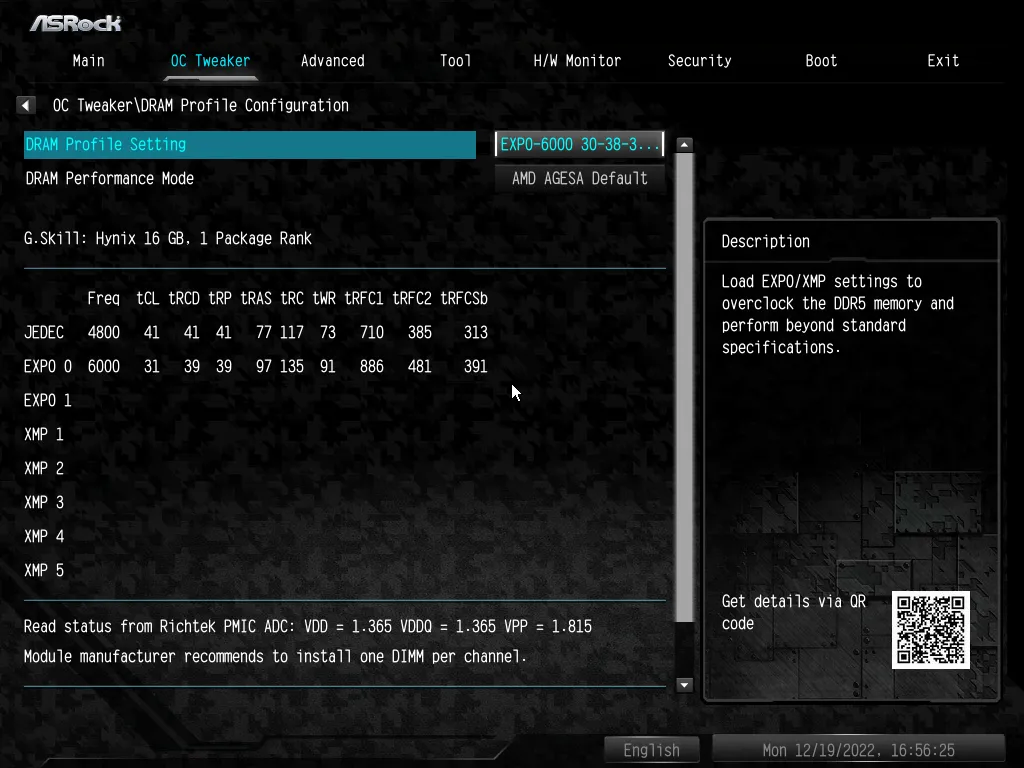Image resolution: width=1024 pixels, height=768 pixels.
Task: Click the XMP 3 row label
Action: click(x=44, y=502)
